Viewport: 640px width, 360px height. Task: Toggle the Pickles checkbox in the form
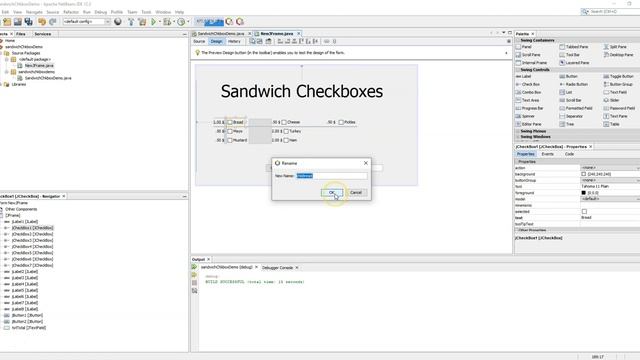[x=341, y=122]
